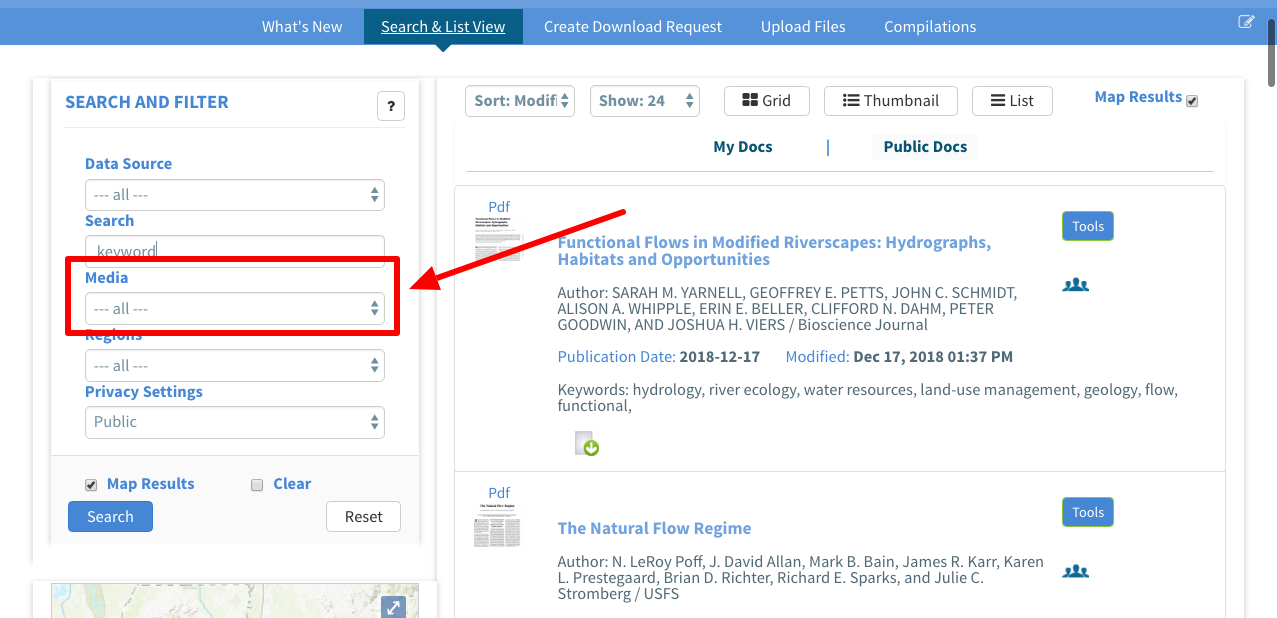The height and width of the screenshot is (618, 1277).
Task: Open the Privacy Settings dropdown
Action: (234, 422)
